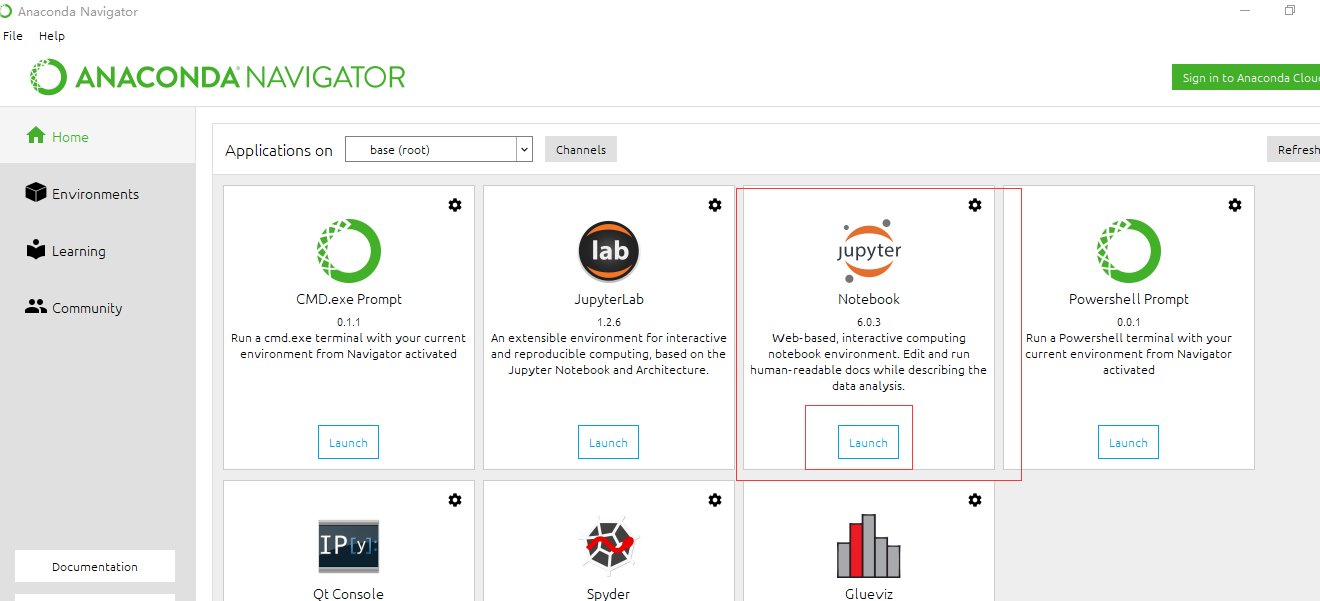Click the Learning reader icon
The width and height of the screenshot is (1320, 601).
(36, 249)
